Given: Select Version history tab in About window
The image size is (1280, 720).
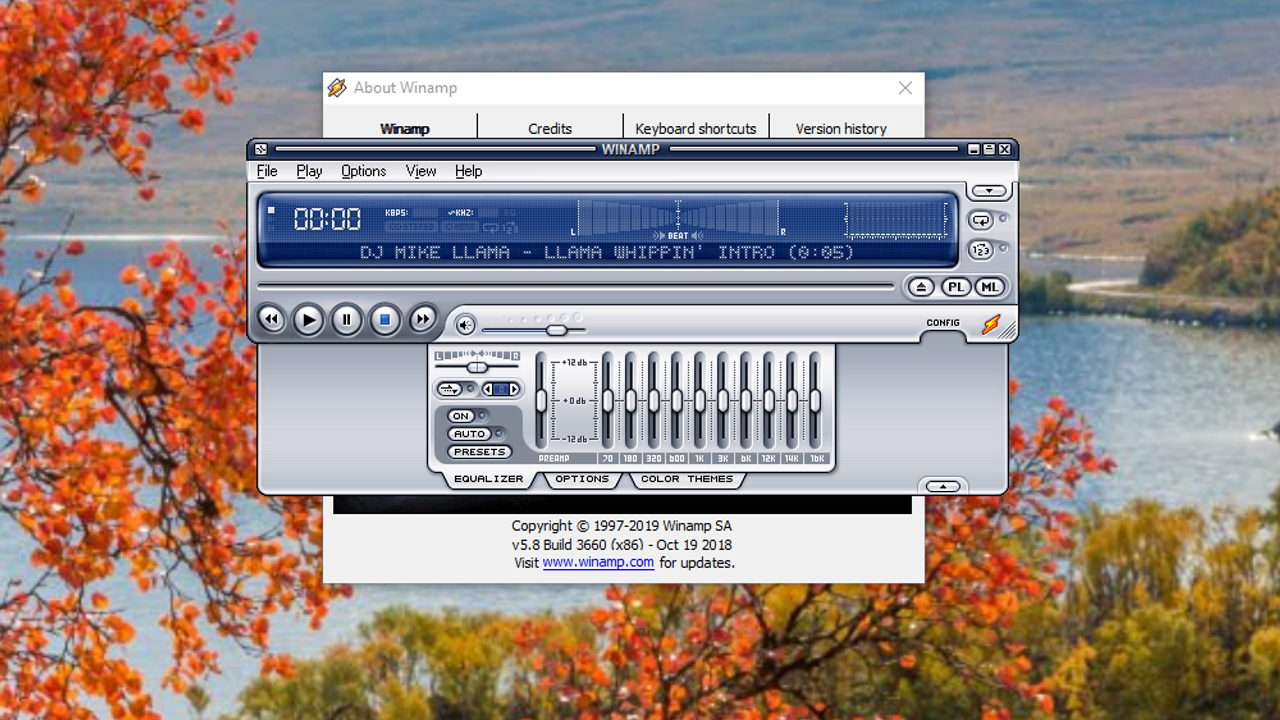Looking at the screenshot, I should click(841, 128).
